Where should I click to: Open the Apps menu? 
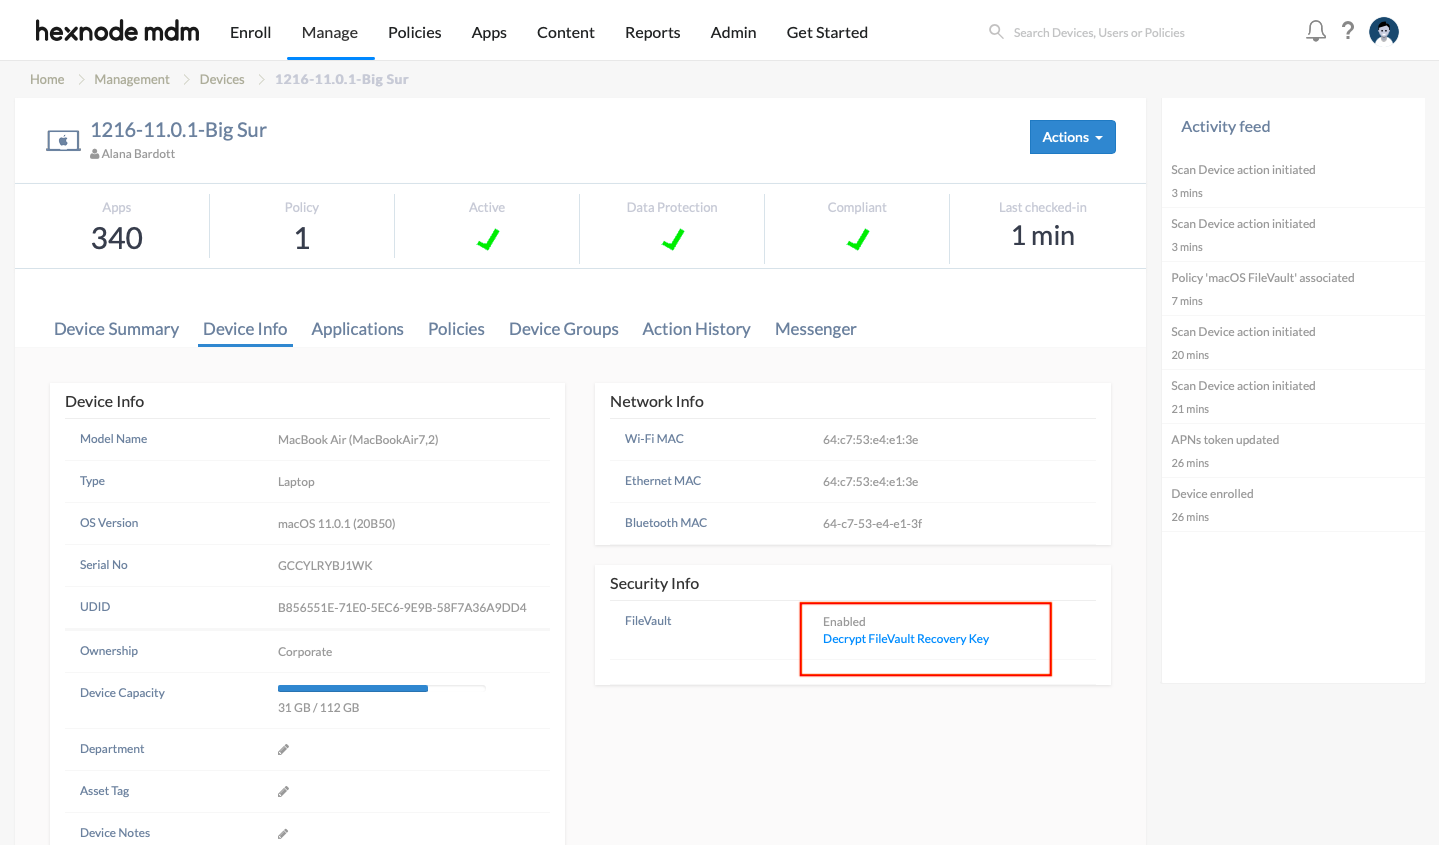click(x=489, y=32)
